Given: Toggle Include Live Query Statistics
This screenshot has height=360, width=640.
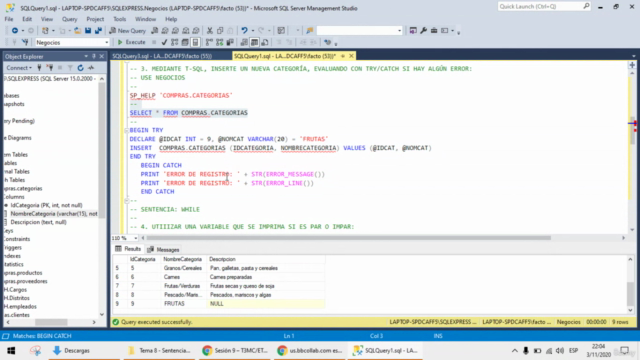Looking at the screenshot, I should pyautogui.click(x=220, y=42).
